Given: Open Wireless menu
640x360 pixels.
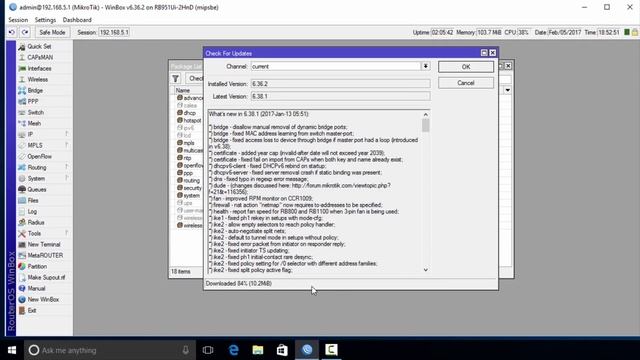Looking at the screenshot, I should coord(38,80).
